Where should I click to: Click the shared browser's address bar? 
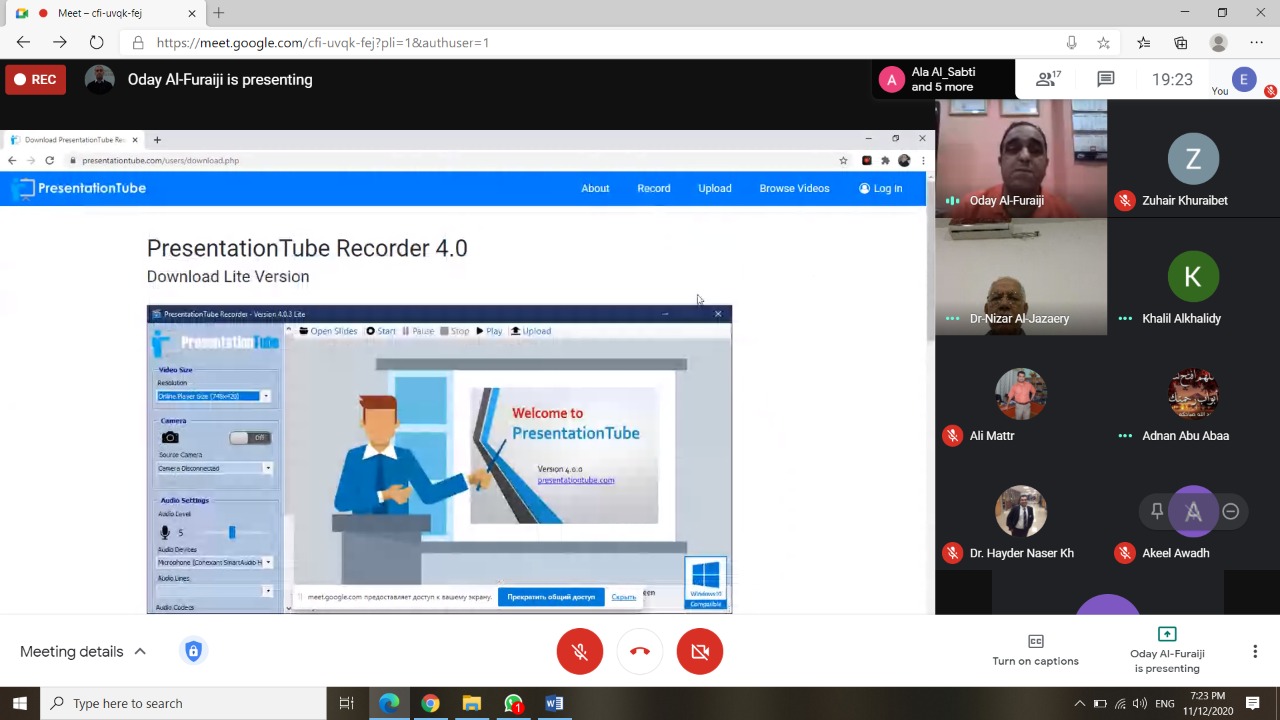[450, 160]
